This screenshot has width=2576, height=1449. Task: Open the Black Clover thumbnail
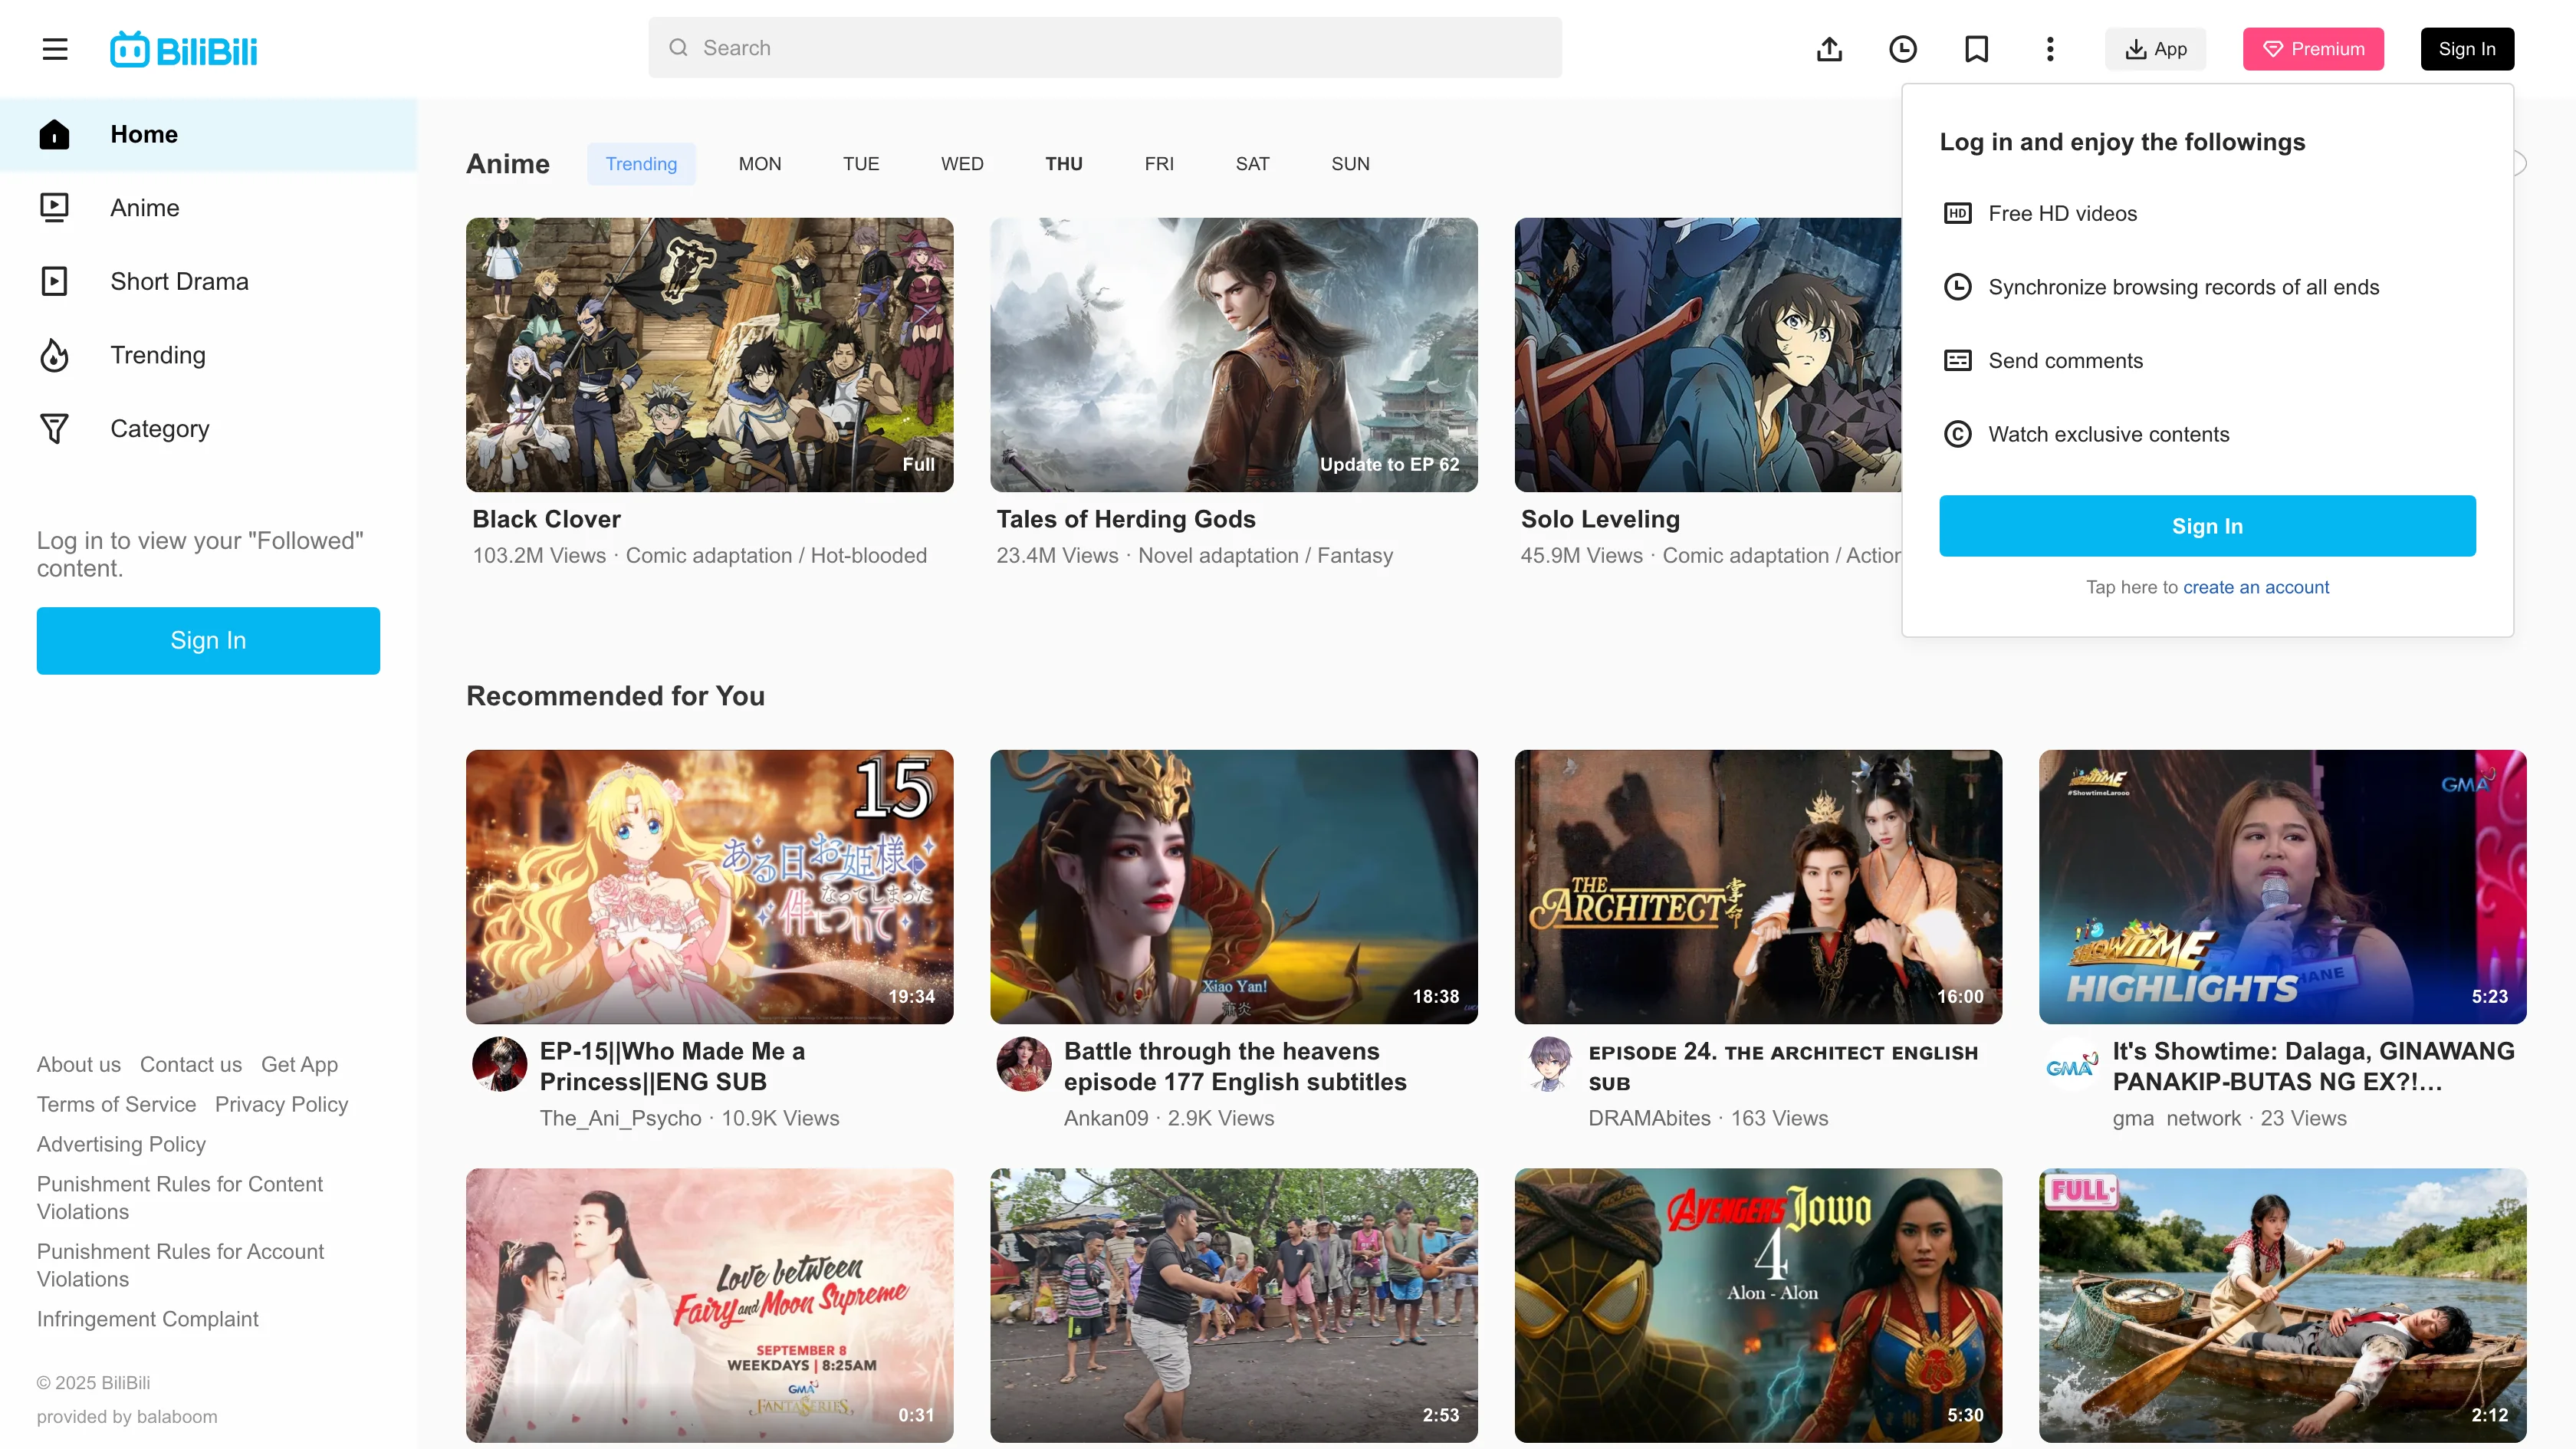[709, 355]
